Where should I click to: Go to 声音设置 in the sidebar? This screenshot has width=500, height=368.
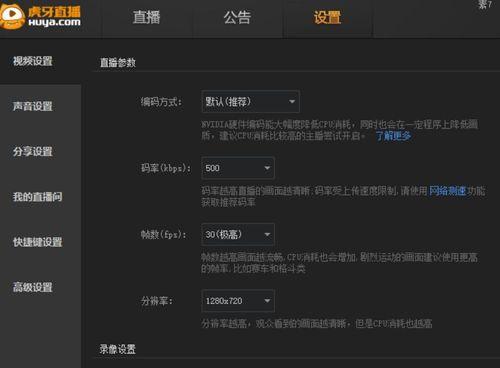[33, 106]
